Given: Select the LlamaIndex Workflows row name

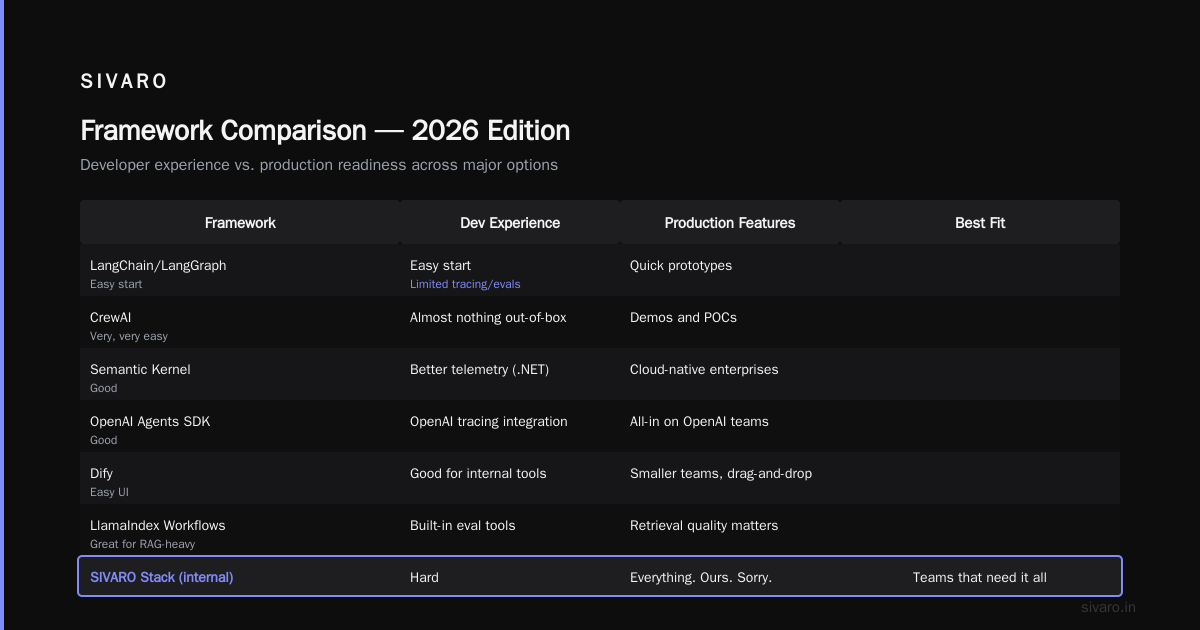Looking at the screenshot, I should pos(158,525).
